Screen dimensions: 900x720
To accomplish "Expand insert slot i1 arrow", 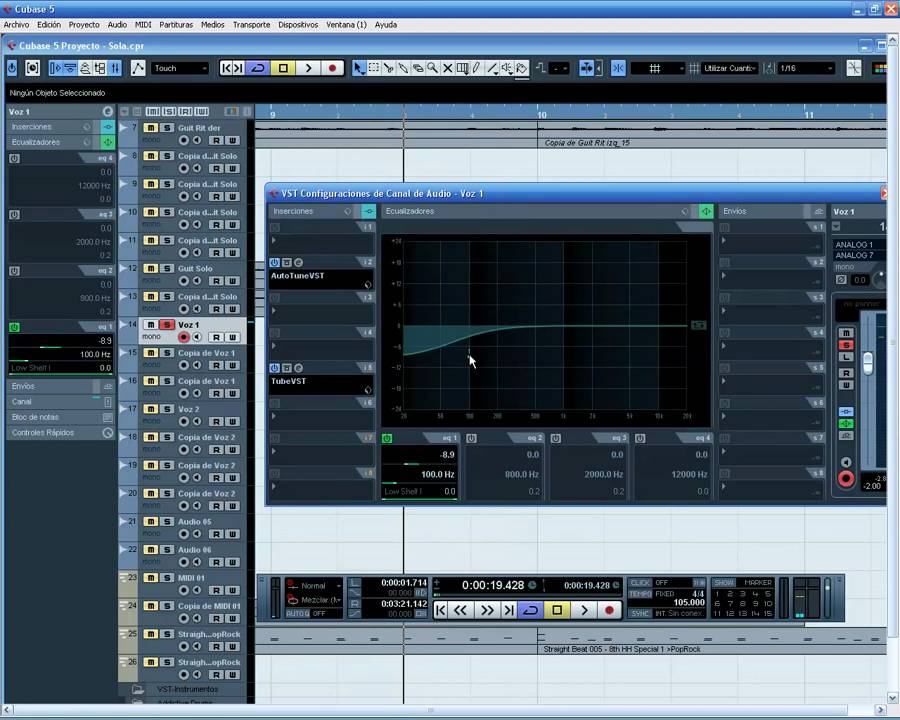I will coord(274,241).
